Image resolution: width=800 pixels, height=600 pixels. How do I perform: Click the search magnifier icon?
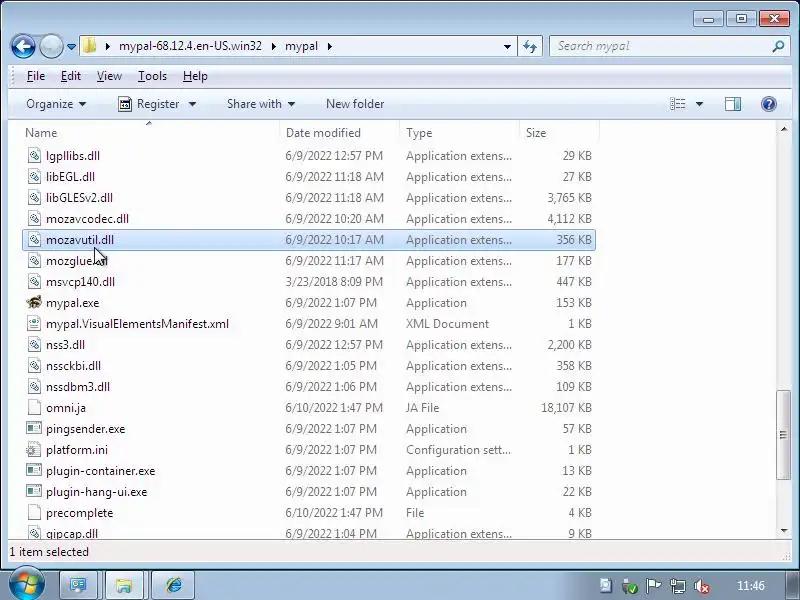(x=778, y=46)
